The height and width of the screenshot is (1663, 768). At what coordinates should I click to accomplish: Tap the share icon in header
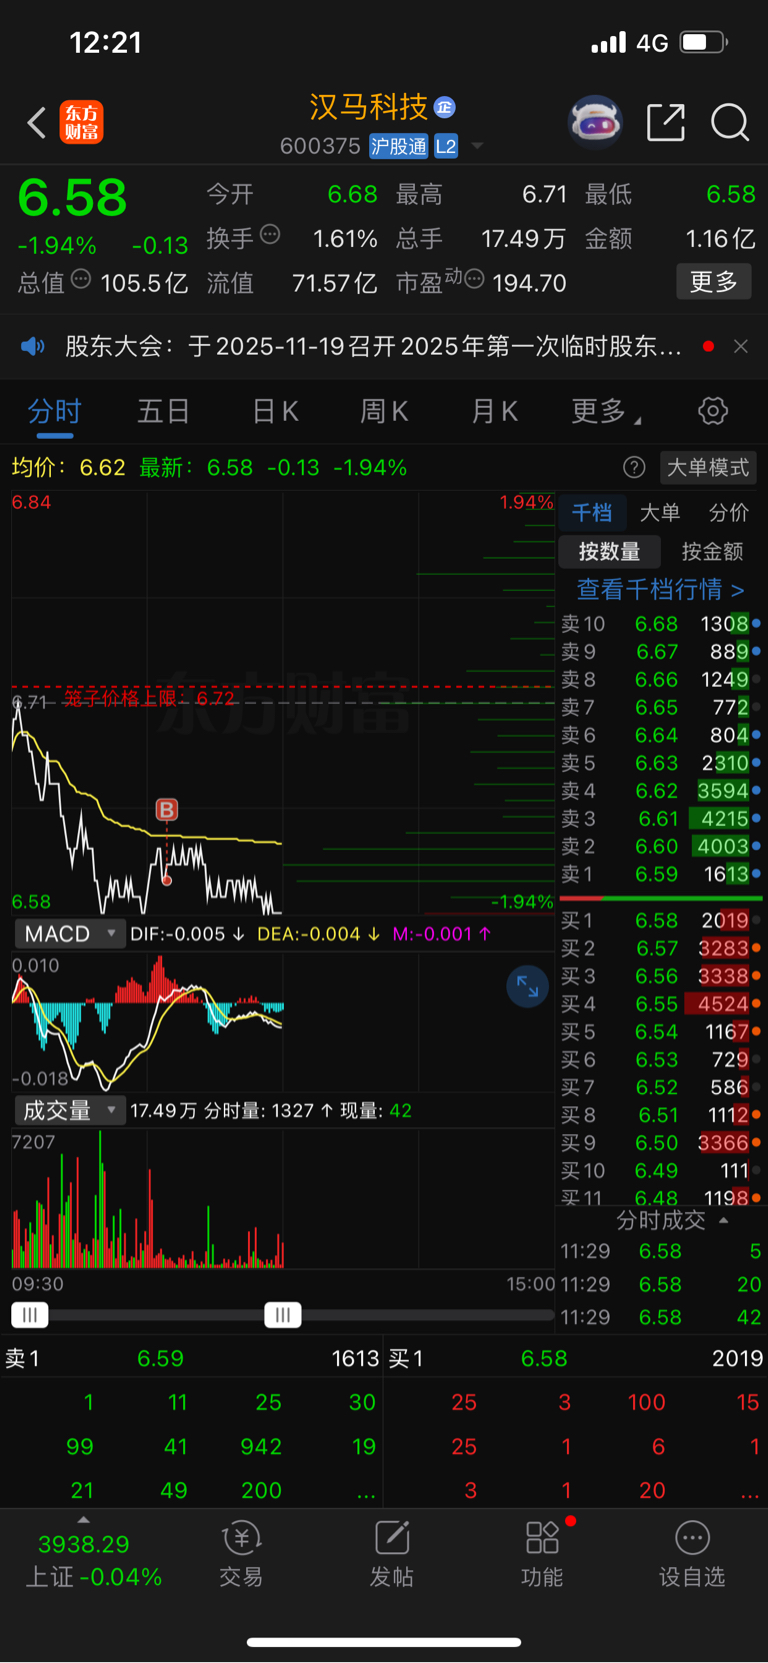click(x=666, y=122)
